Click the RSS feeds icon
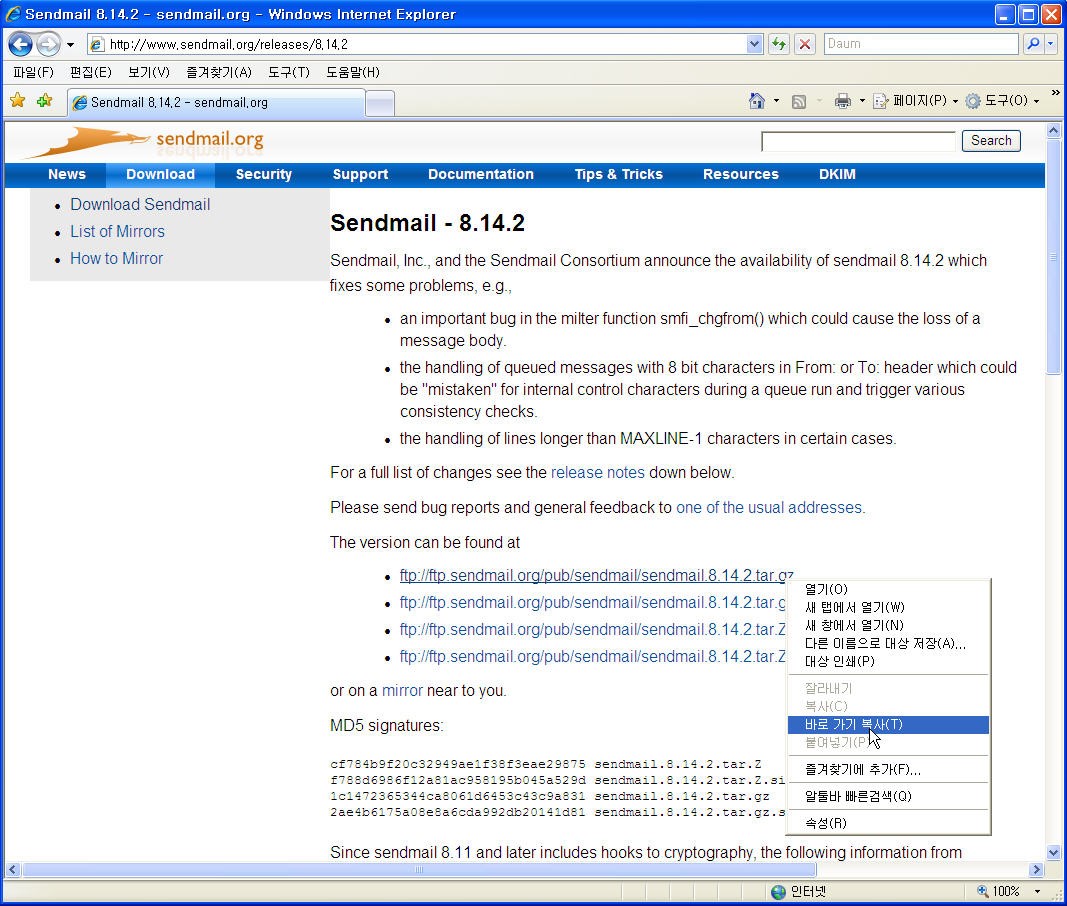This screenshot has height=906, width=1067. point(799,101)
